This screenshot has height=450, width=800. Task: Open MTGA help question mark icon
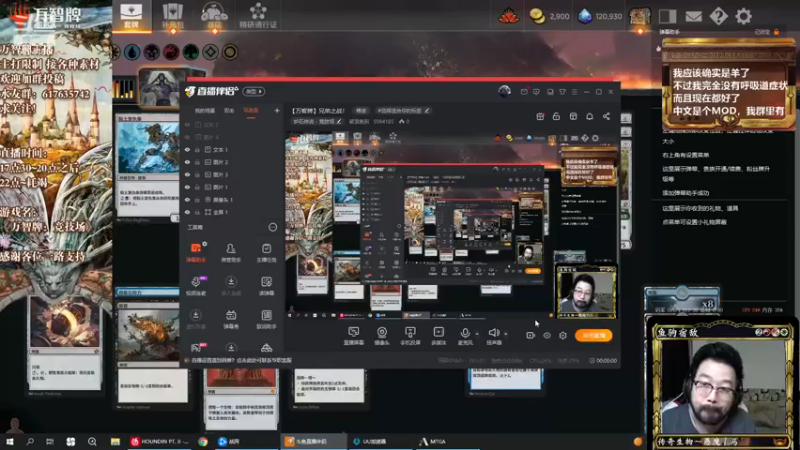(718, 16)
